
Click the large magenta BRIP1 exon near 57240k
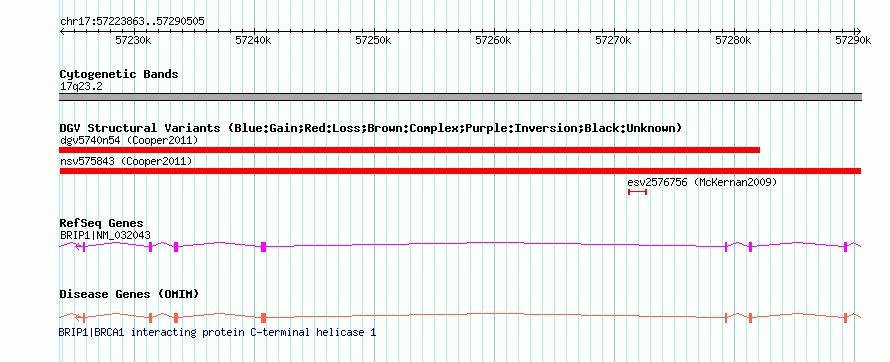[263, 246]
